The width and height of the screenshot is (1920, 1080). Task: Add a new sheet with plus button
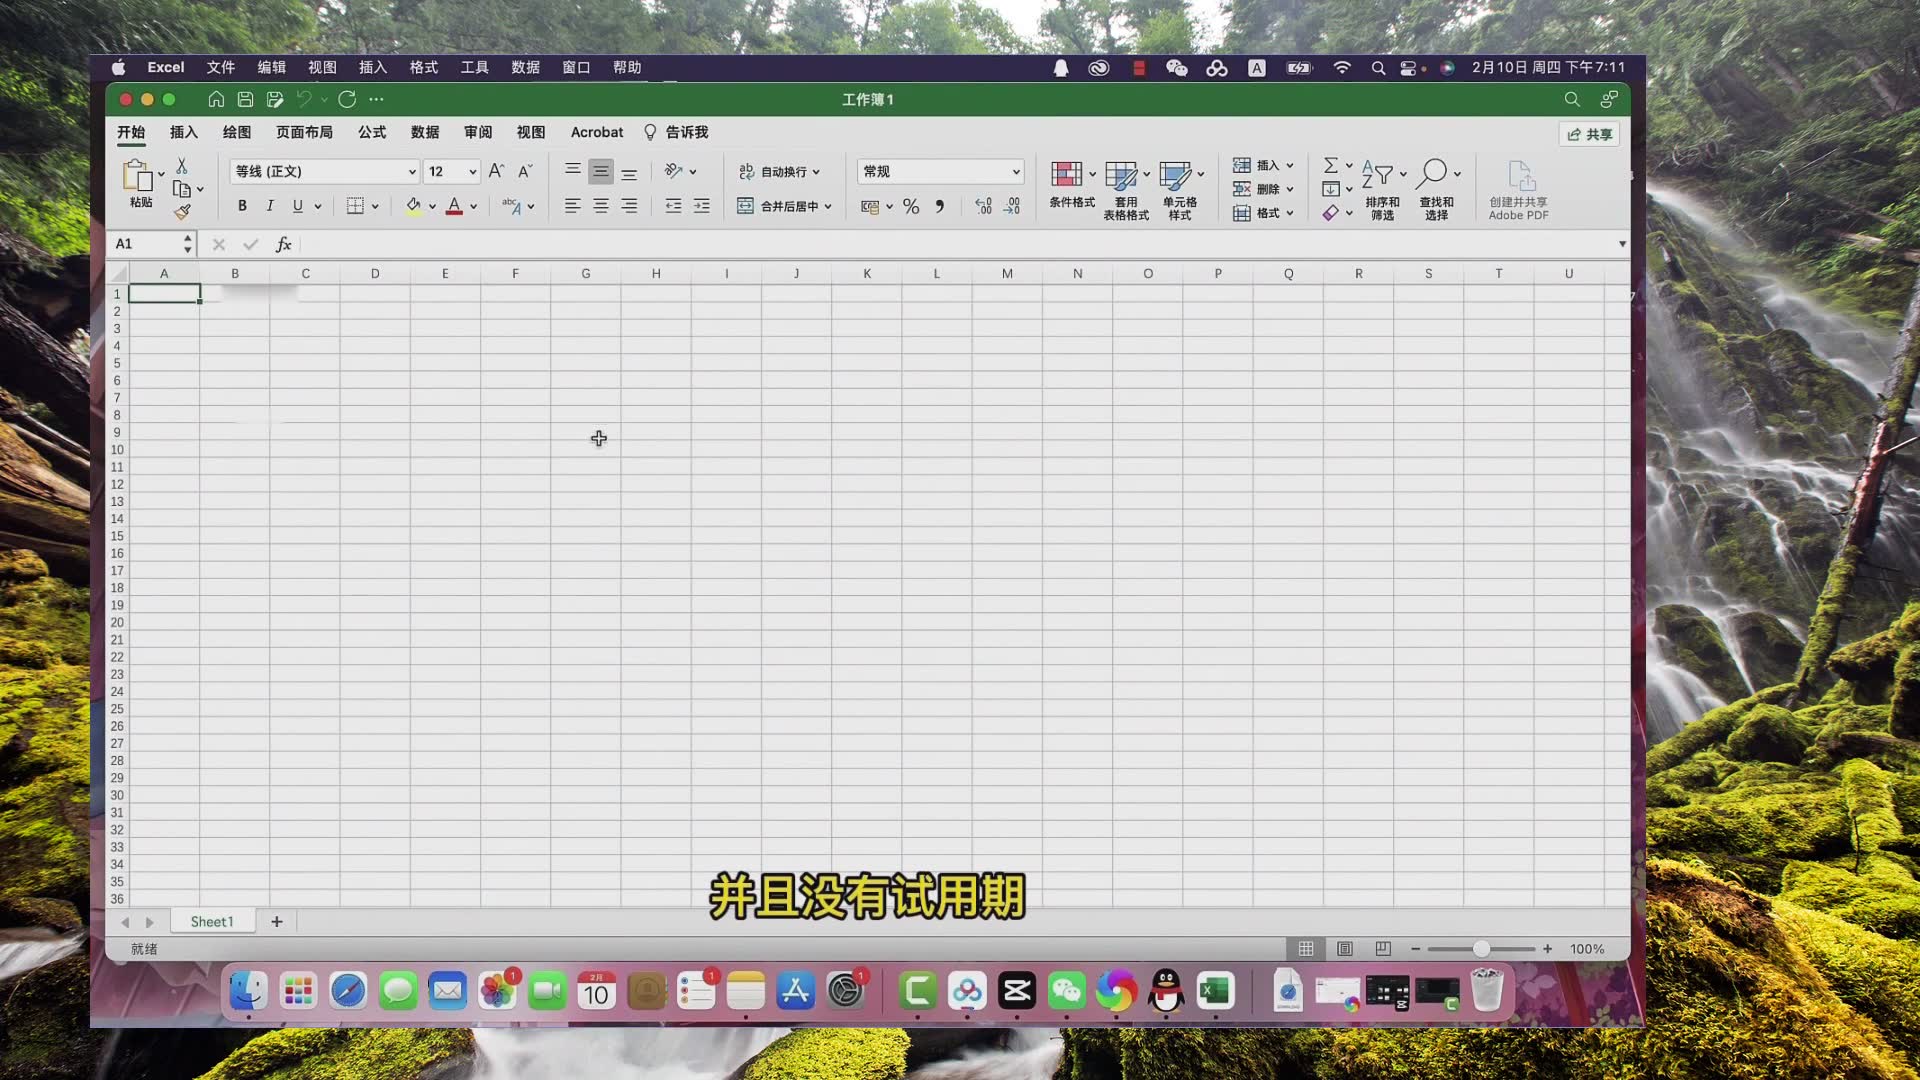(x=277, y=922)
